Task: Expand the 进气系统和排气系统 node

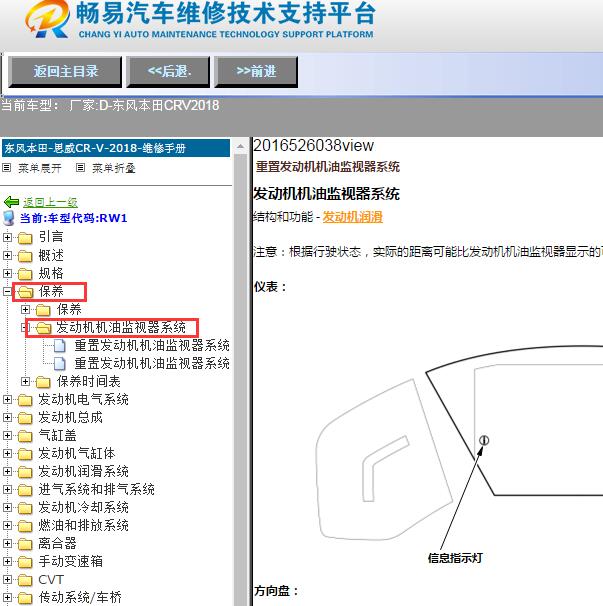Action: pyautogui.click(x=7, y=490)
